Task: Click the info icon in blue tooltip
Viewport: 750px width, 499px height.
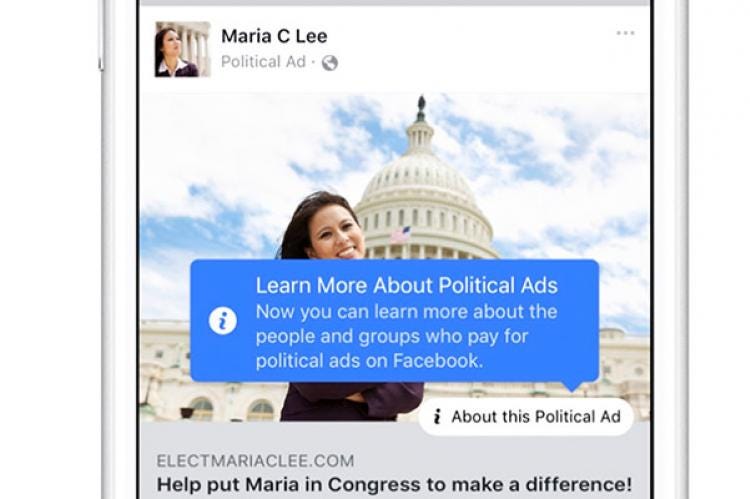Action: click(x=222, y=321)
